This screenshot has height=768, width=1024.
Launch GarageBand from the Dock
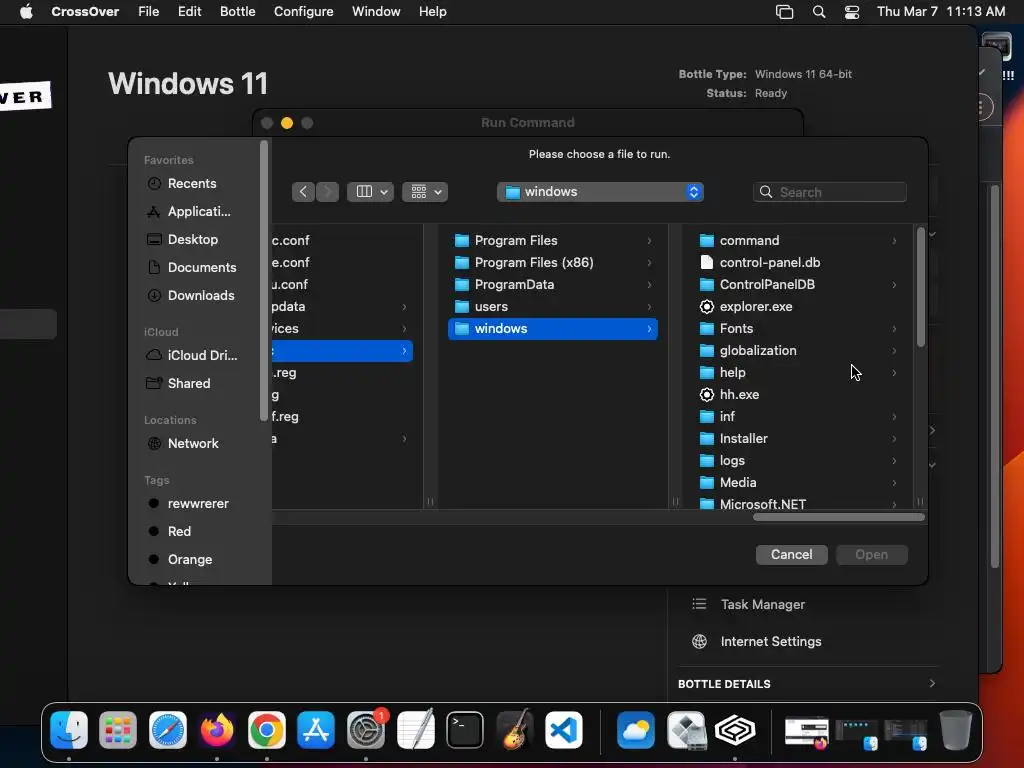pos(515,730)
